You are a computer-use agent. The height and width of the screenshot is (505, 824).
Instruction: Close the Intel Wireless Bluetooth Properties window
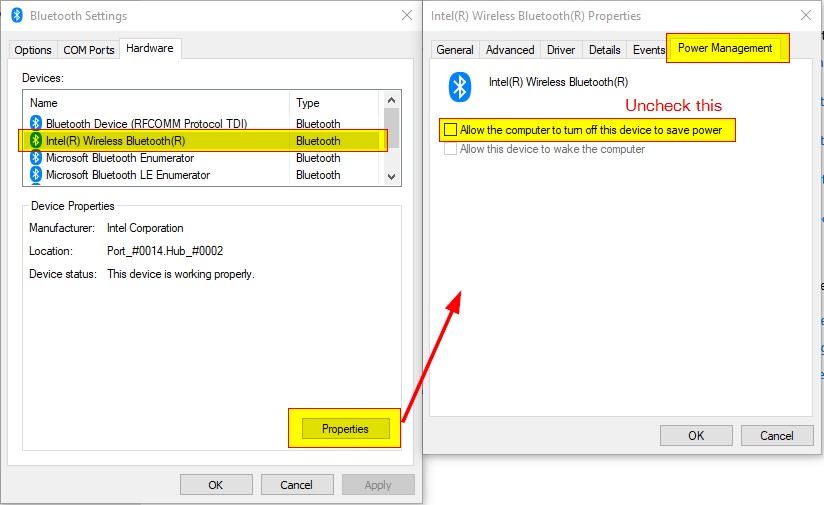pos(806,15)
